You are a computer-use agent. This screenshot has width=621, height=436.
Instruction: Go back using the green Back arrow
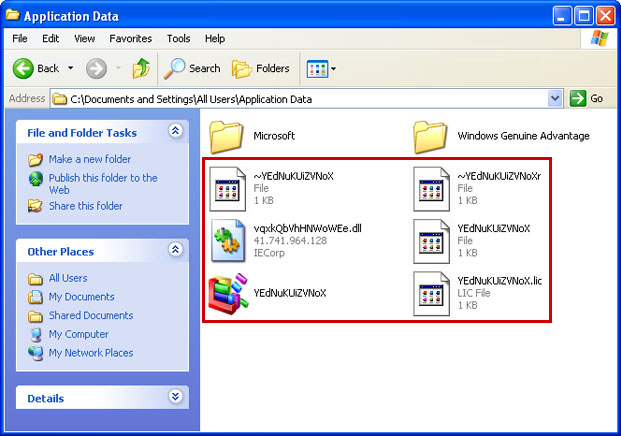(23, 69)
